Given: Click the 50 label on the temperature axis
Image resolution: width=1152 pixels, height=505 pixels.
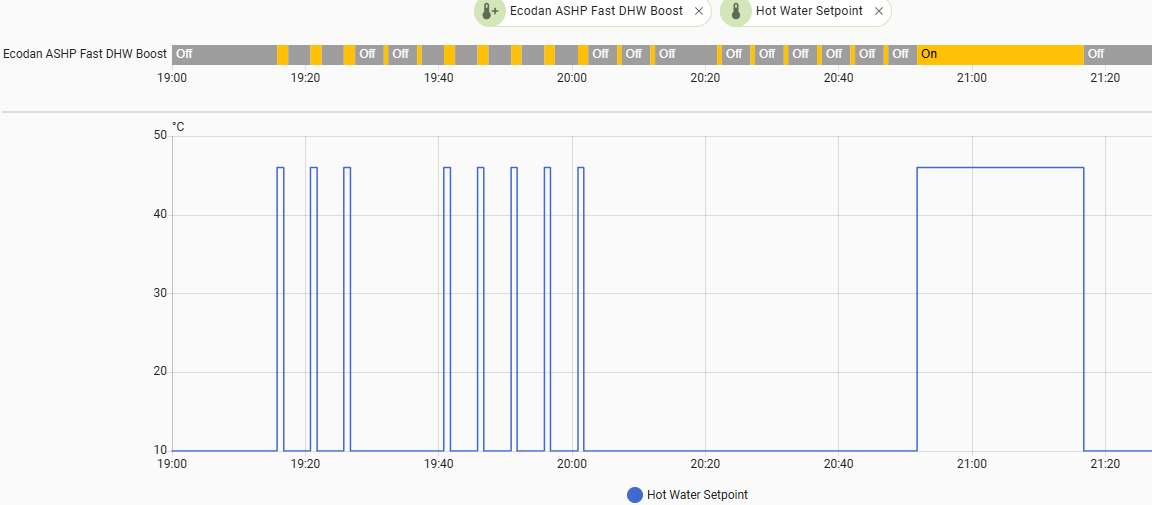Looking at the screenshot, I should click(x=159, y=136).
